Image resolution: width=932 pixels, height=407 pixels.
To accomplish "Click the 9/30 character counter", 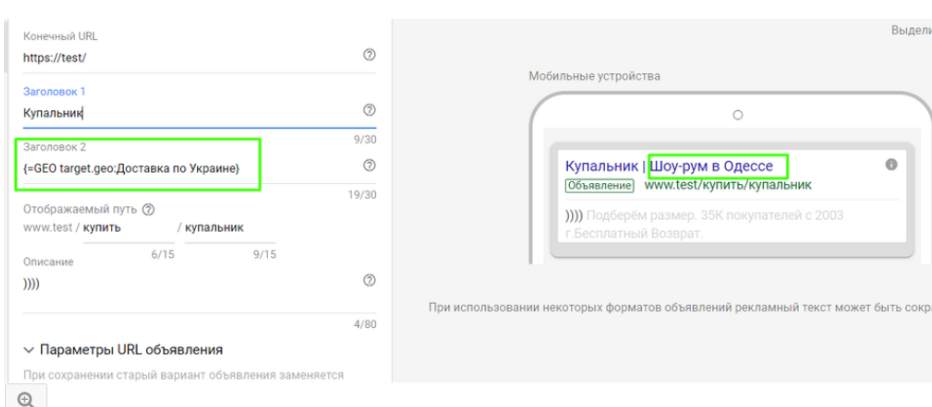I will coord(364,140).
